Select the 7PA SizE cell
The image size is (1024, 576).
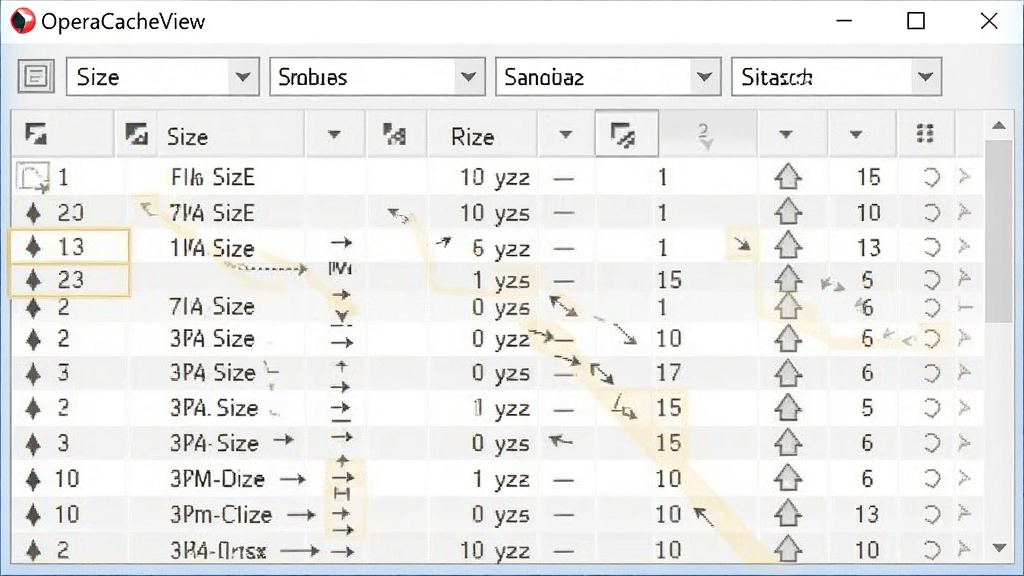click(212, 213)
